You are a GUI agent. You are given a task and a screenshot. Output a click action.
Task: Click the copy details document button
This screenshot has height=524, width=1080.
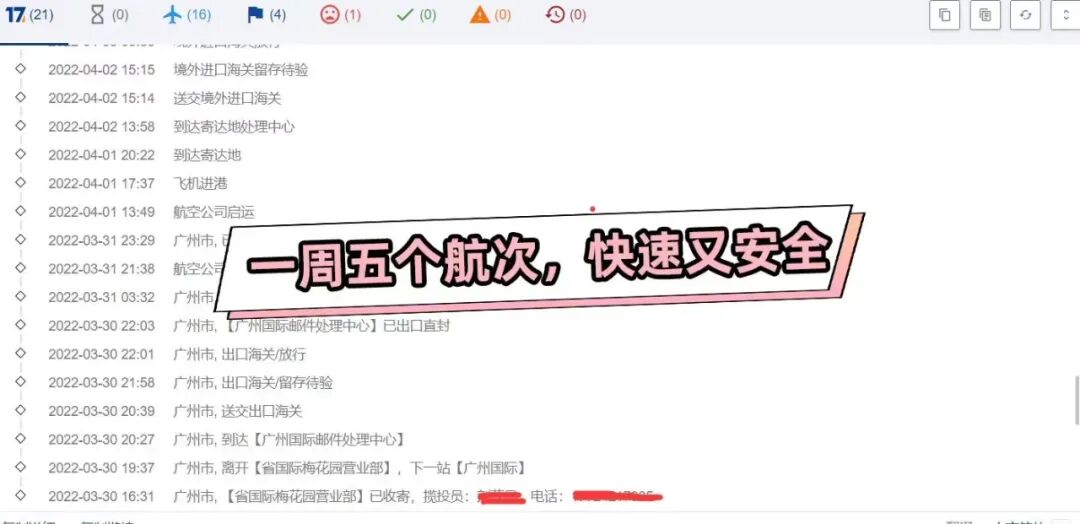click(985, 15)
